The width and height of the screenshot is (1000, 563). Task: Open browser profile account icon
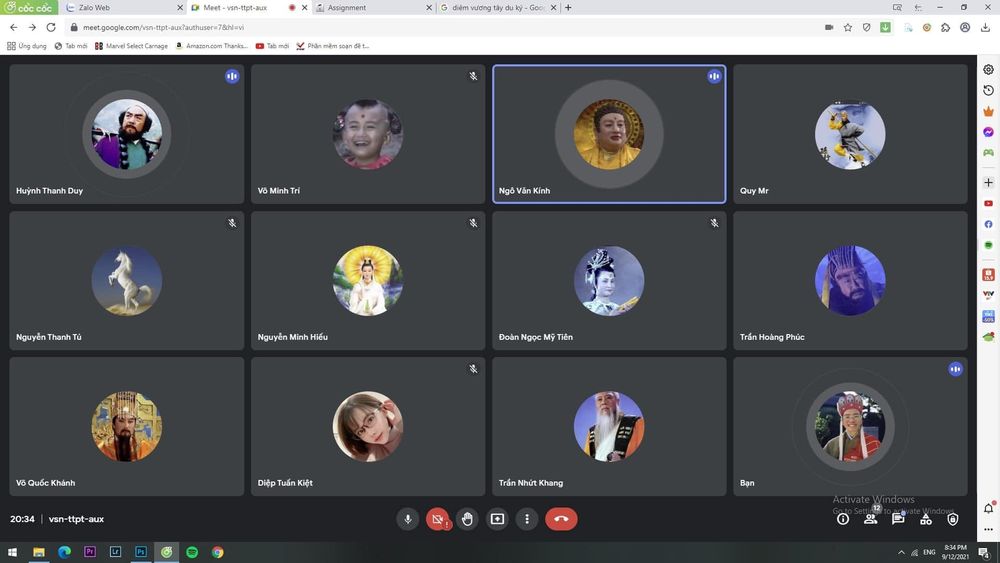pyautogui.click(x=965, y=27)
